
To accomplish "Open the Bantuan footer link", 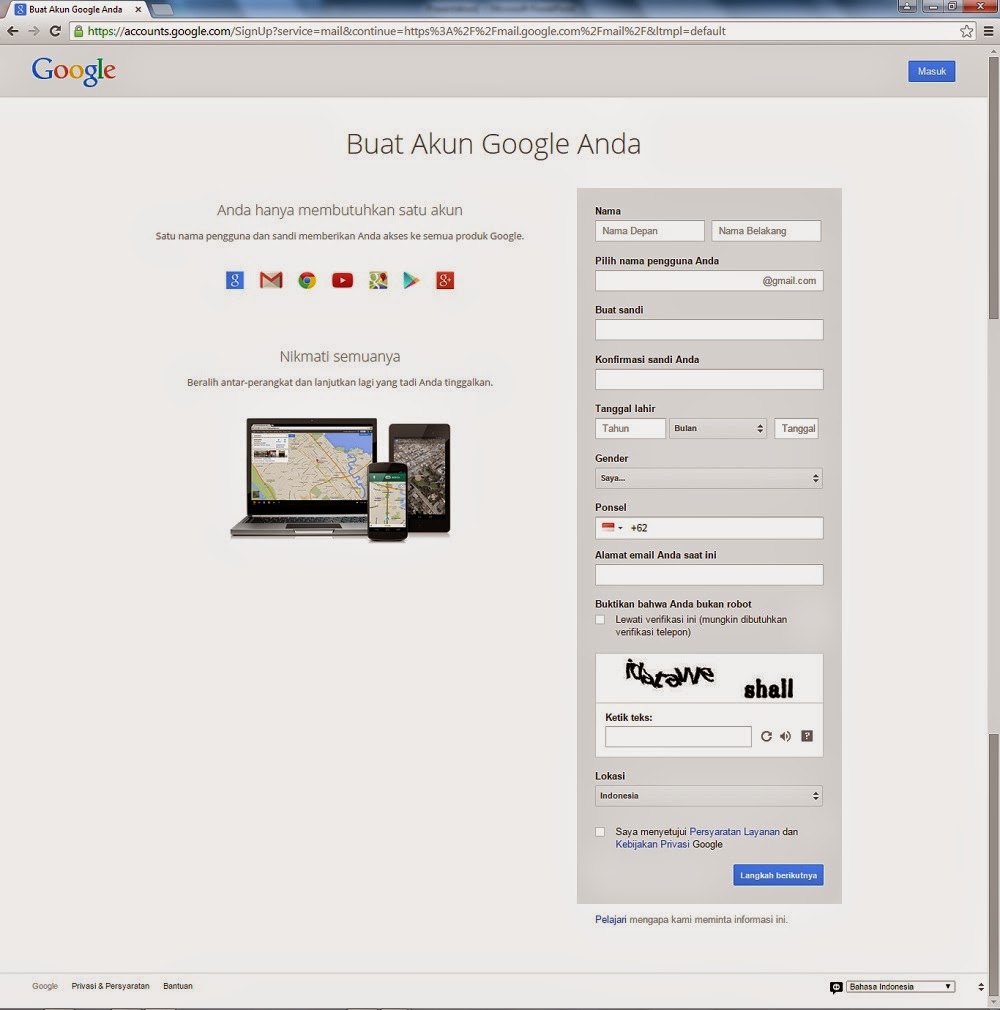I will point(178,986).
